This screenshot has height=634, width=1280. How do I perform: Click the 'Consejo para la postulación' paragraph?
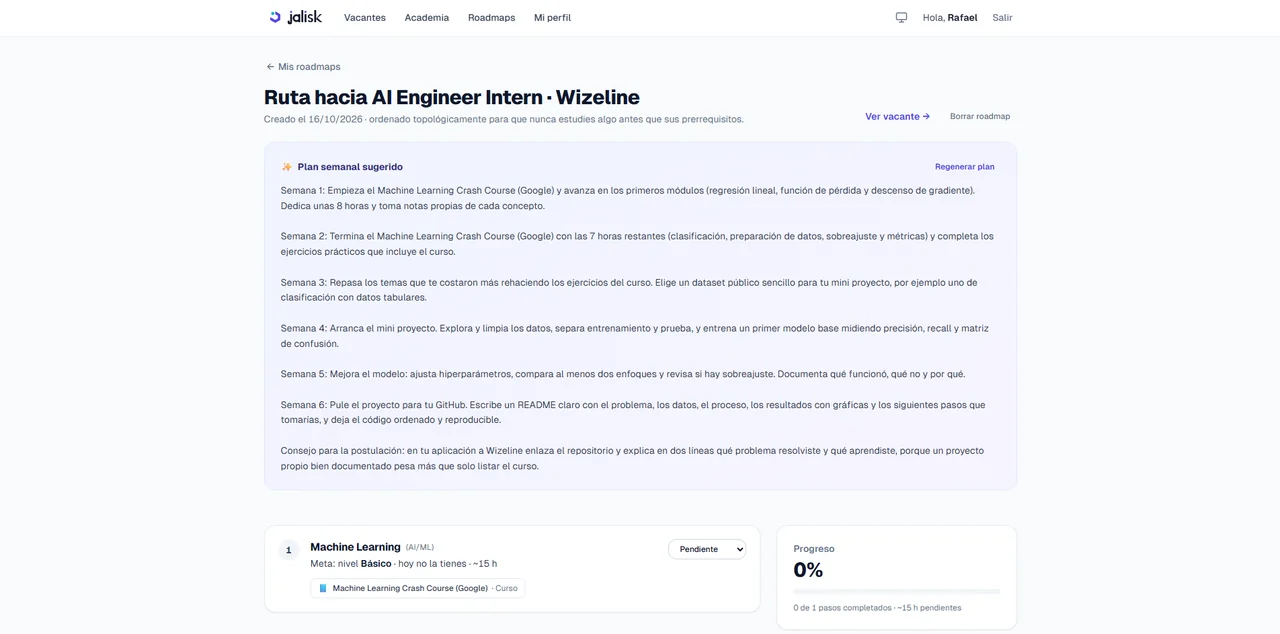coord(632,458)
